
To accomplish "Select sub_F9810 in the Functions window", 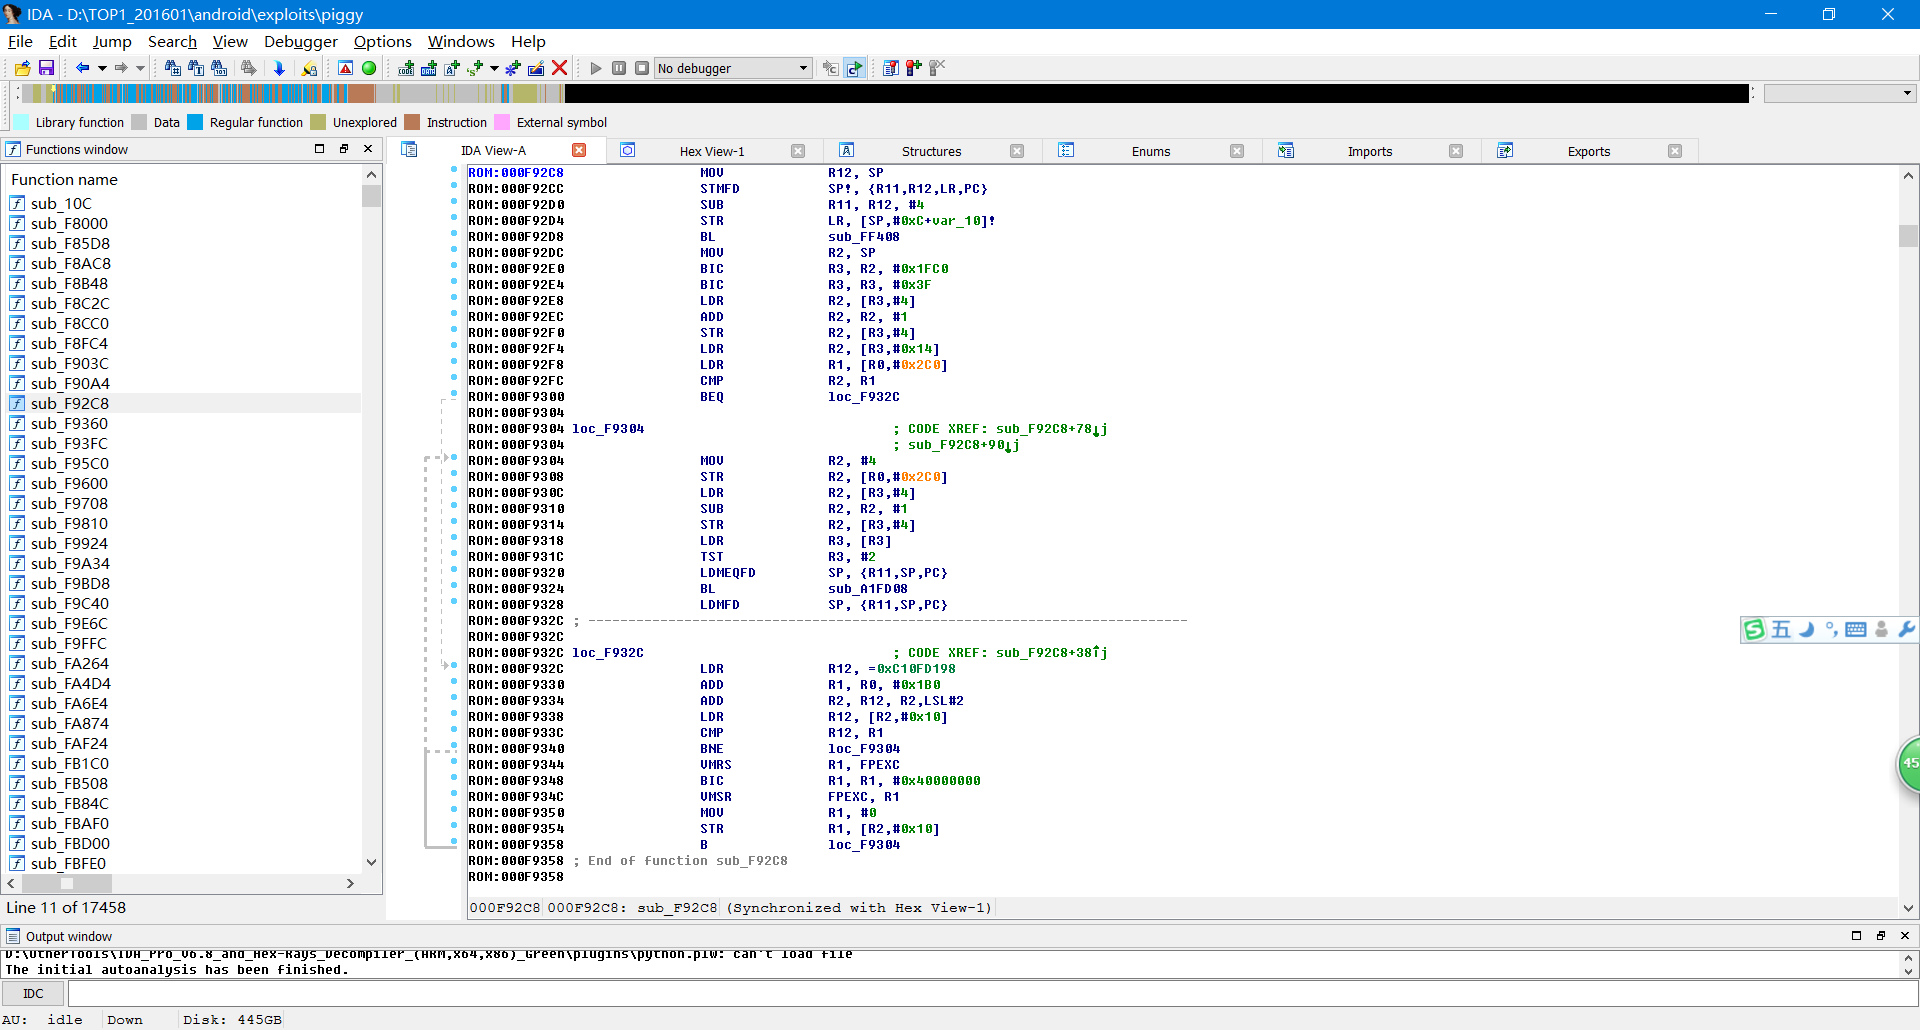I will coord(70,523).
